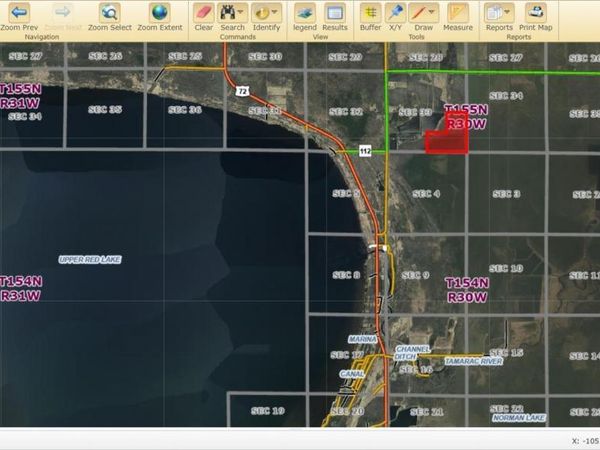Open the Results panel
The height and width of the screenshot is (450, 600).
(x=335, y=13)
